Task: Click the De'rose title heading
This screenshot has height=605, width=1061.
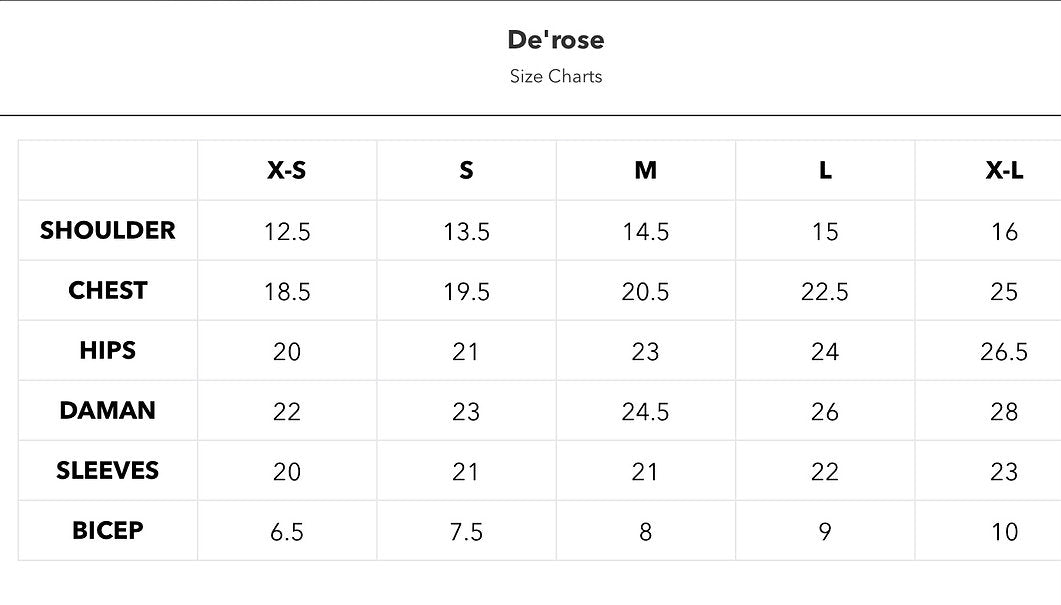Action: pyautogui.click(x=555, y=40)
